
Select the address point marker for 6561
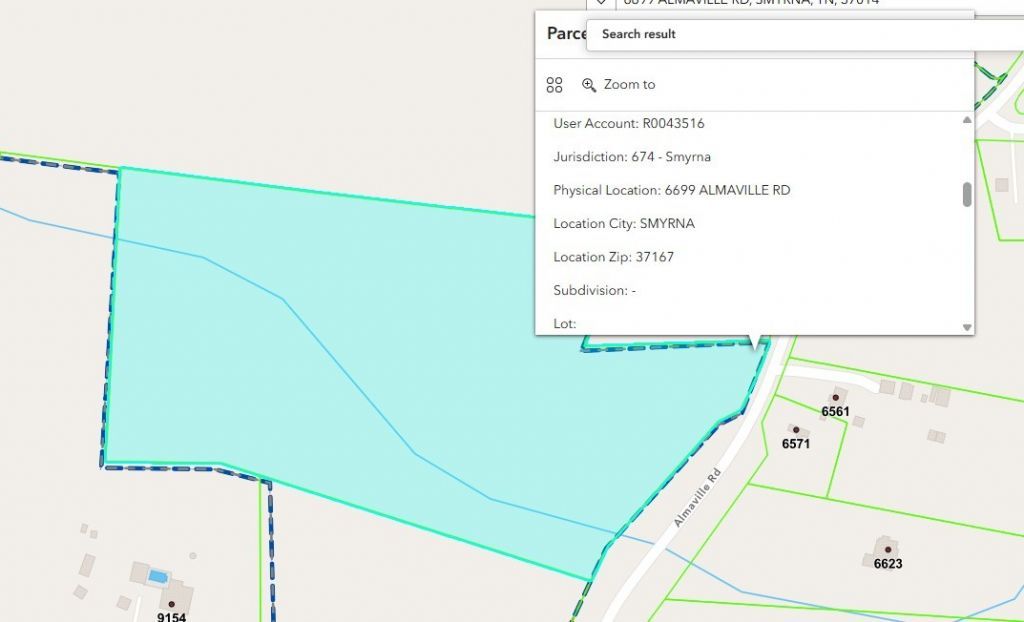[835, 397]
